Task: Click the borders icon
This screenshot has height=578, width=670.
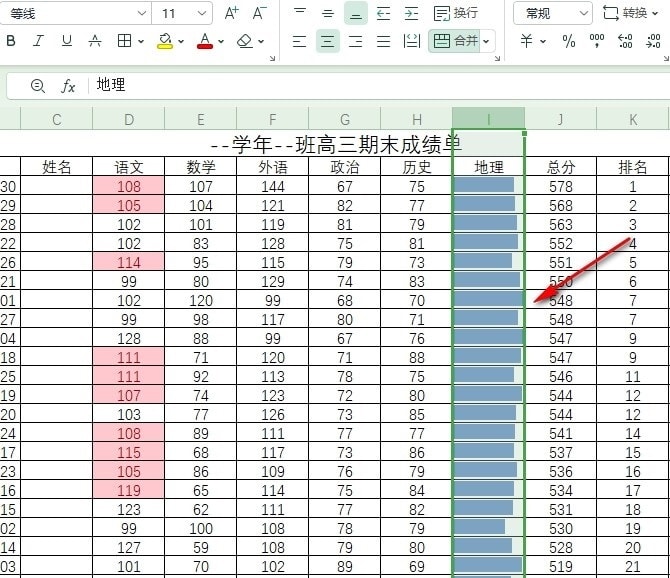Action: pos(124,41)
